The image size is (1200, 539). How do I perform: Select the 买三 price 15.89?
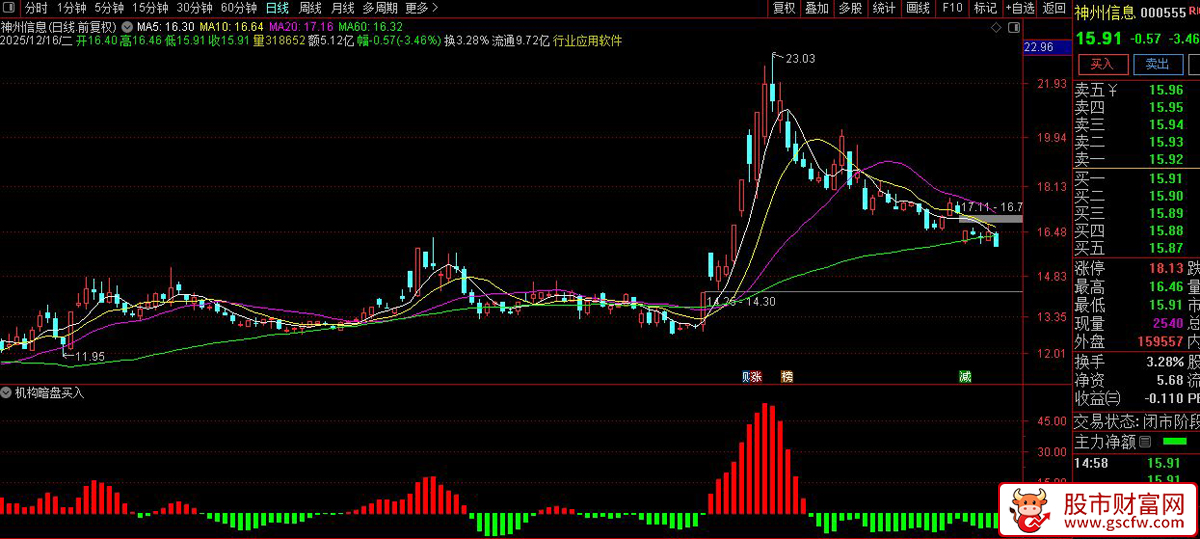tap(1166, 213)
